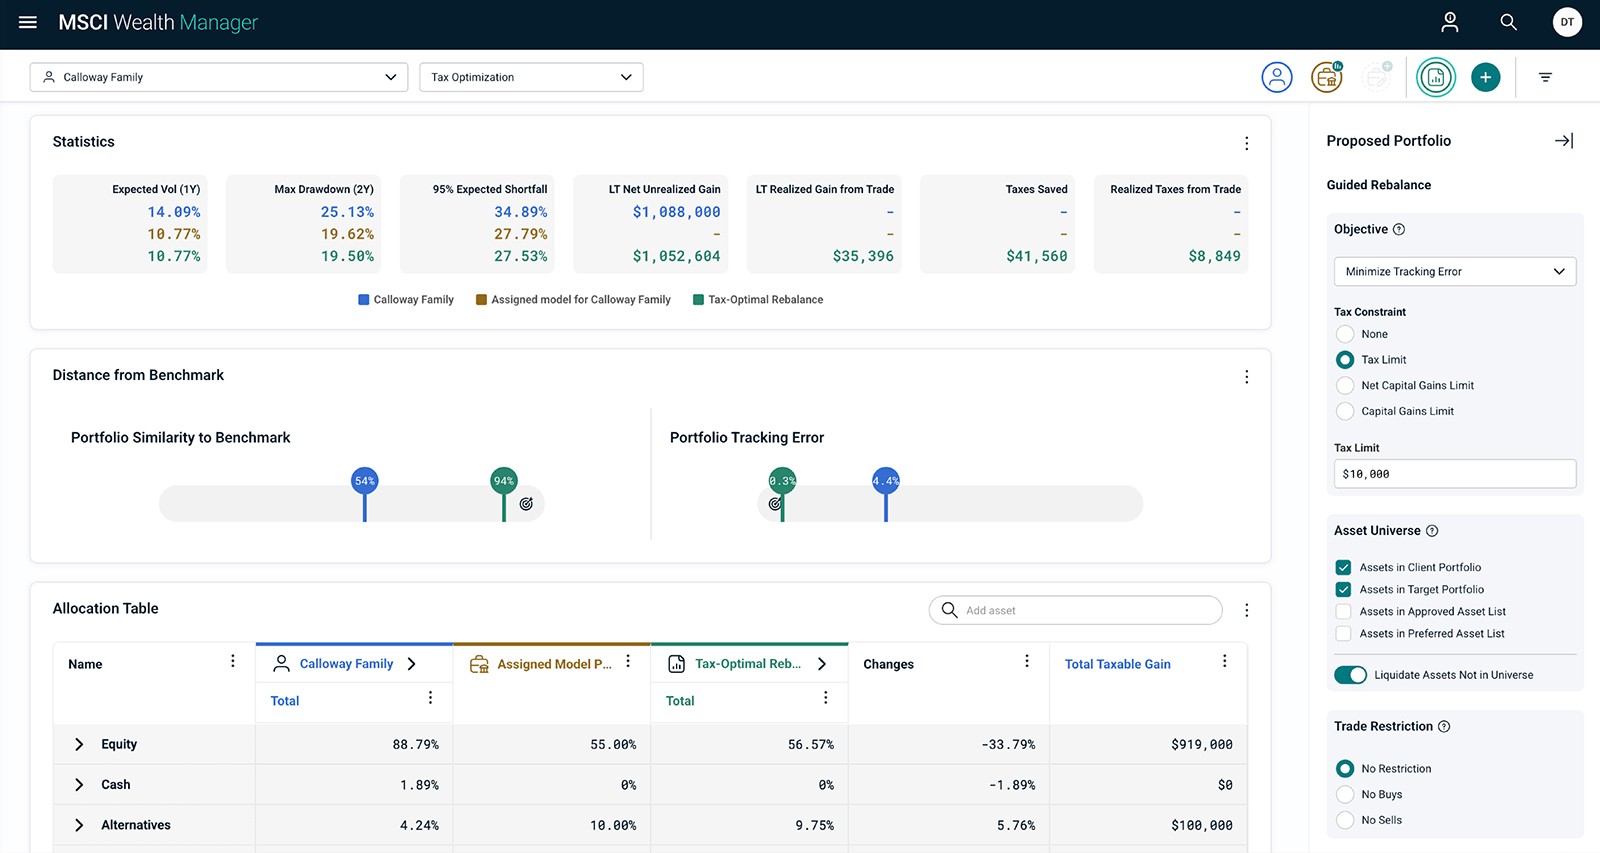Show help for Asset Universe section
The width and height of the screenshot is (1600, 853).
click(x=1432, y=531)
